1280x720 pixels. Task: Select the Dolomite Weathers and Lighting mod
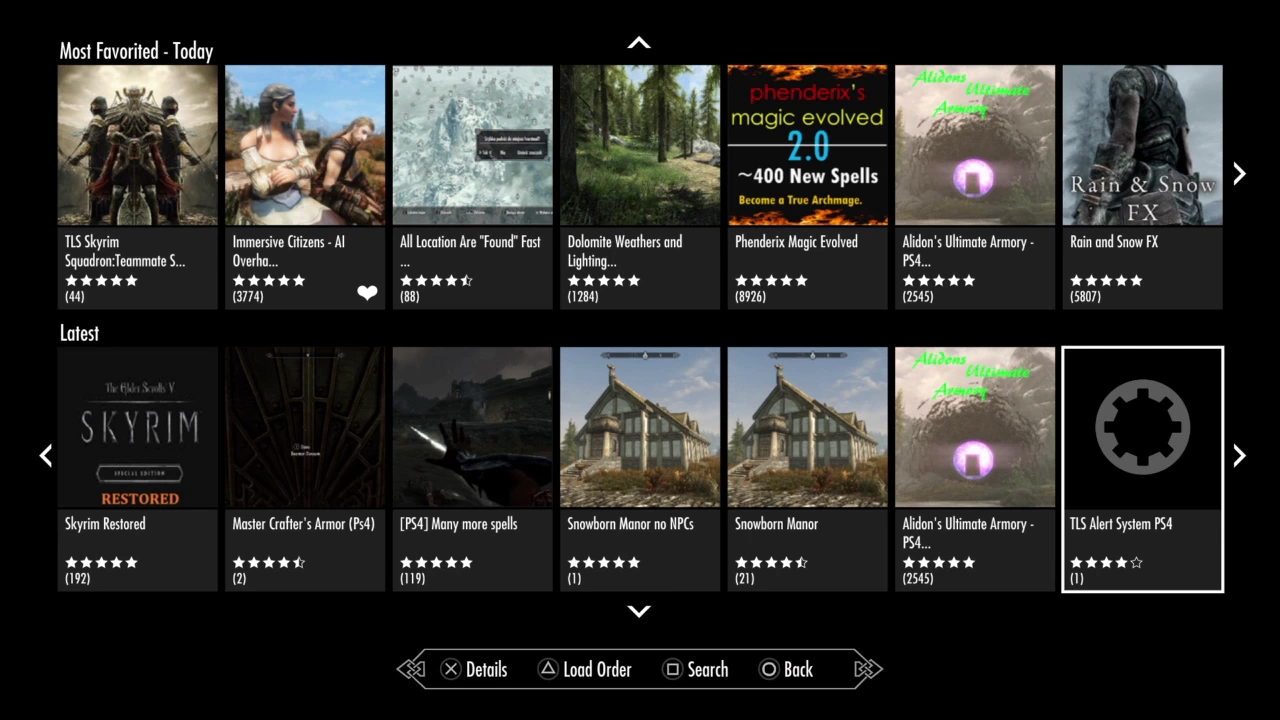pyautogui.click(x=640, y=187)
